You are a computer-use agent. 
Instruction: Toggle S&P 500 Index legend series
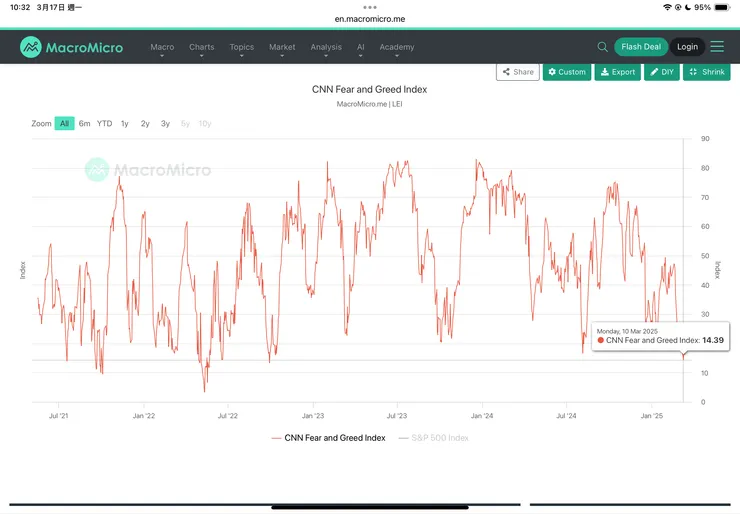point(434,438)
